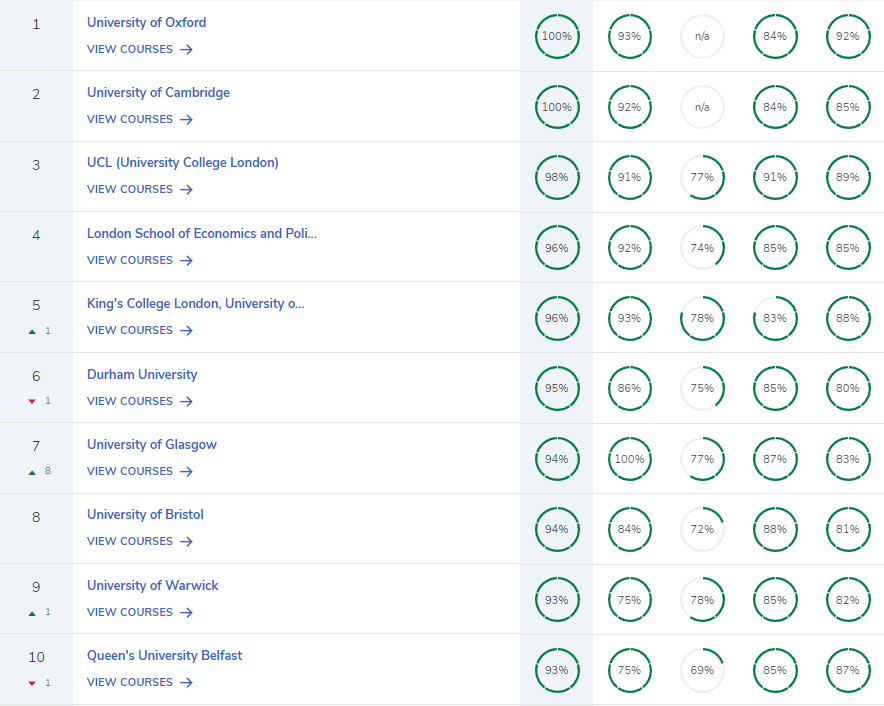Click the green rank-up arrow for University of Warwick

pos(32,613)
